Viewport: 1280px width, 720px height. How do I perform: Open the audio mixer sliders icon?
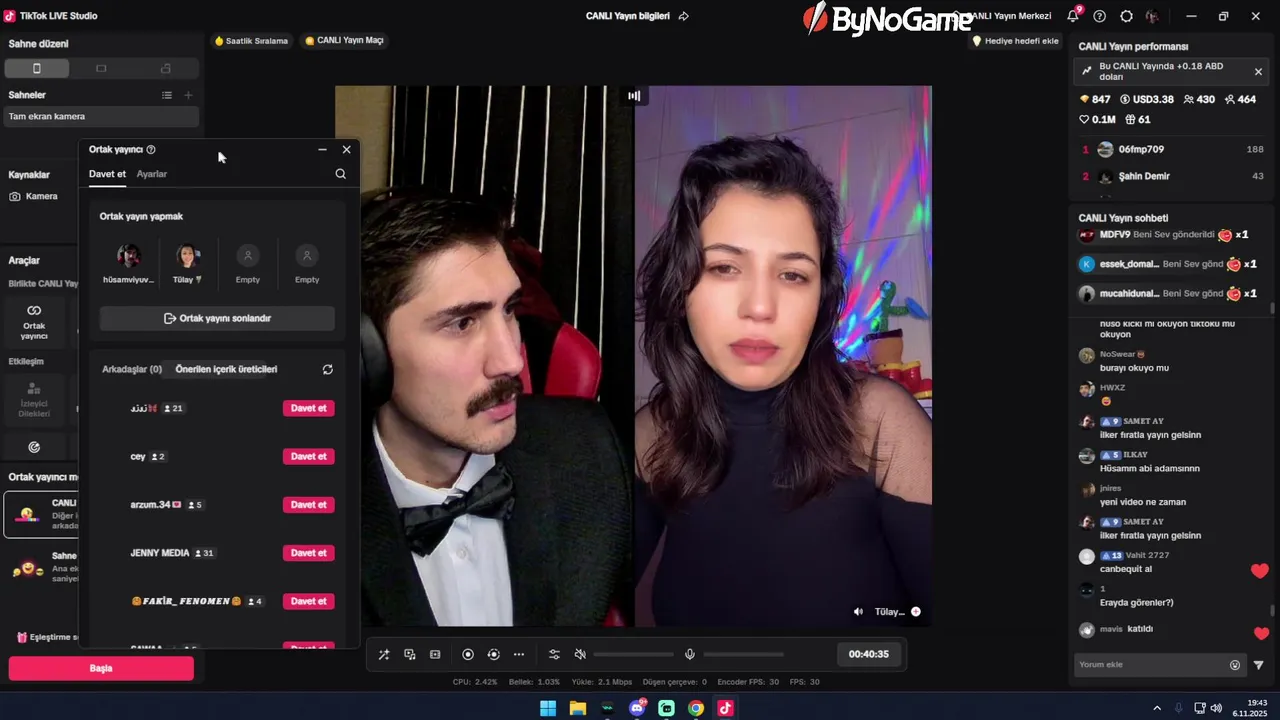(x=554, y=654)
